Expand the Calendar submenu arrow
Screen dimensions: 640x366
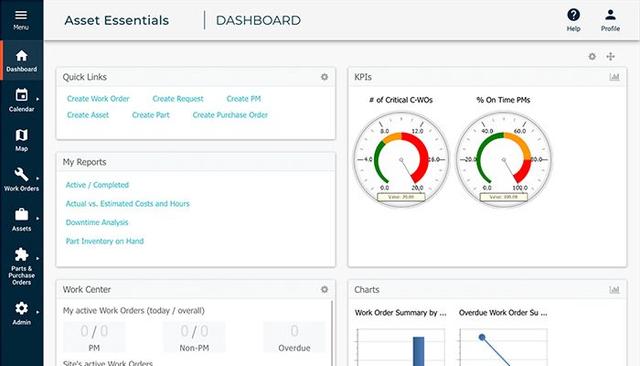tap(38, 99)
